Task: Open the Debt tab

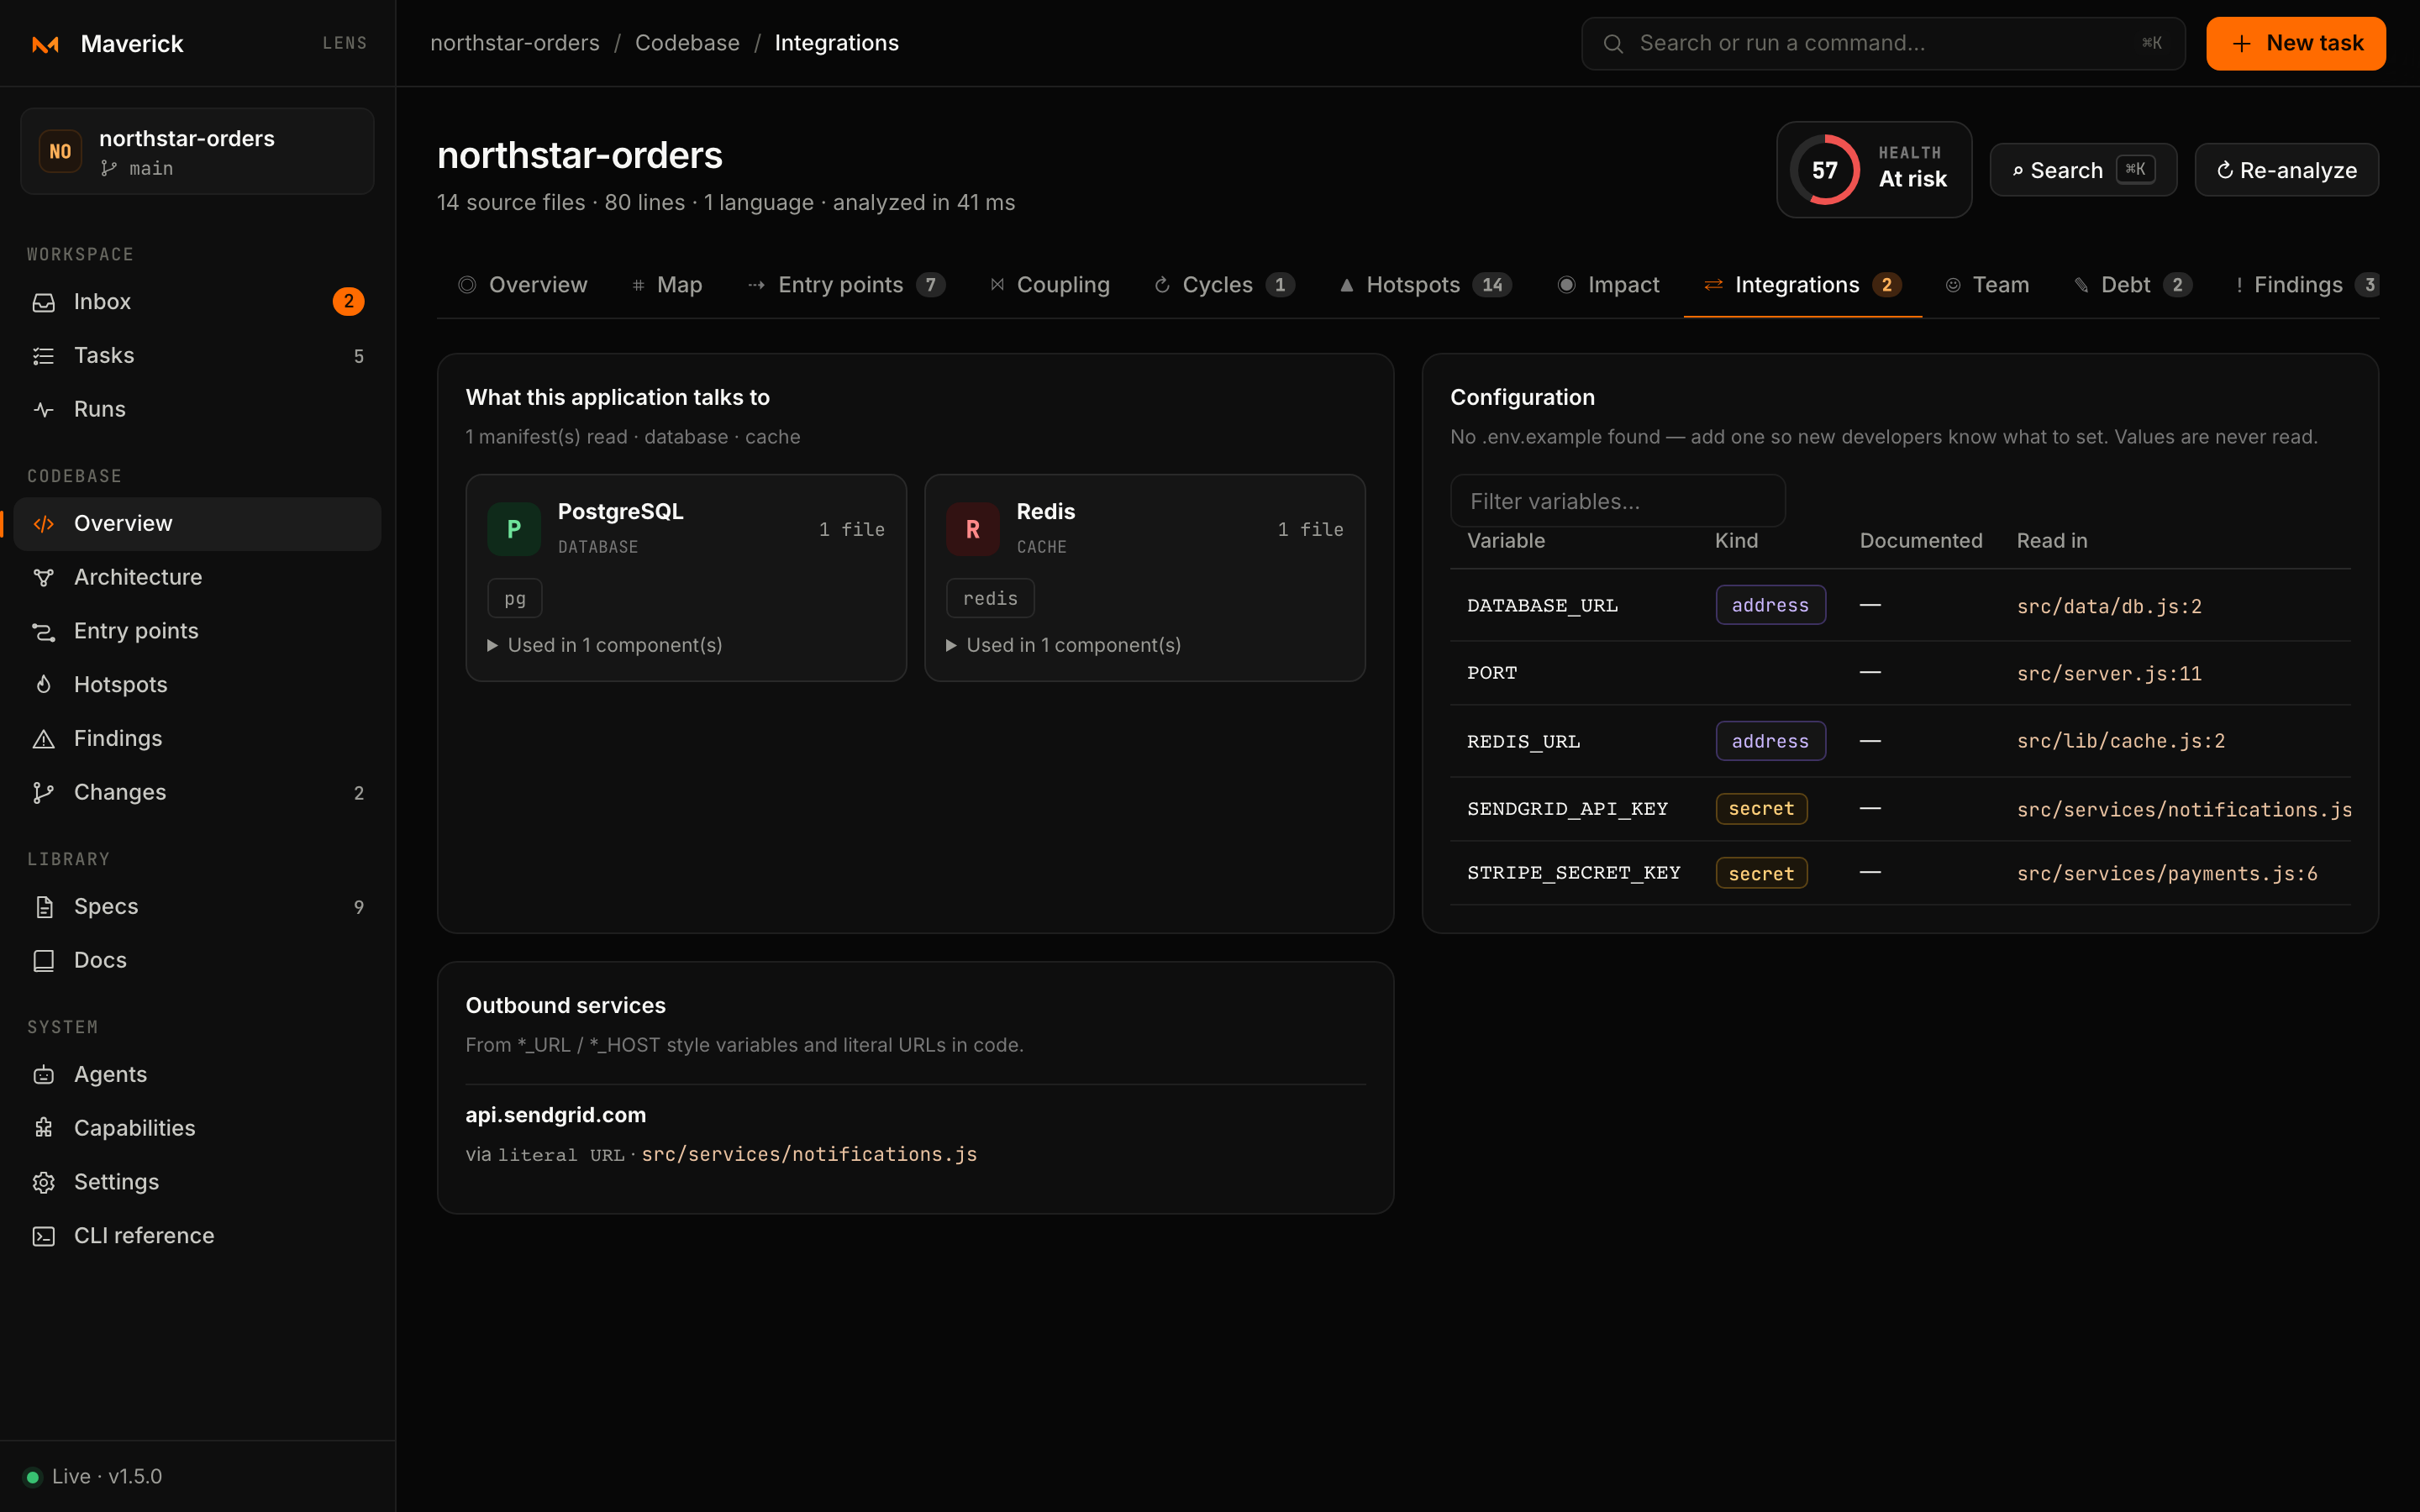Action: tap(2133, 285)
